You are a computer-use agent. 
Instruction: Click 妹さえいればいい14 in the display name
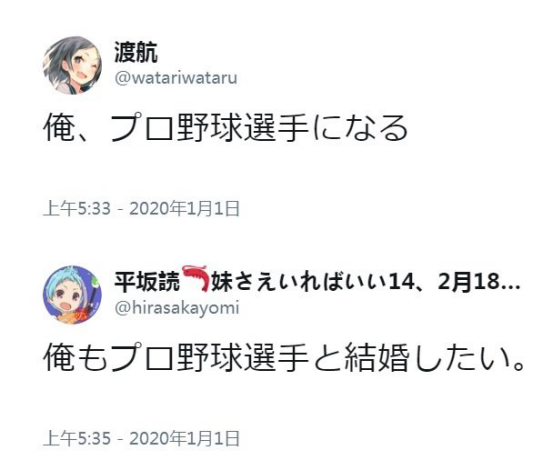[x=312, y=282]
